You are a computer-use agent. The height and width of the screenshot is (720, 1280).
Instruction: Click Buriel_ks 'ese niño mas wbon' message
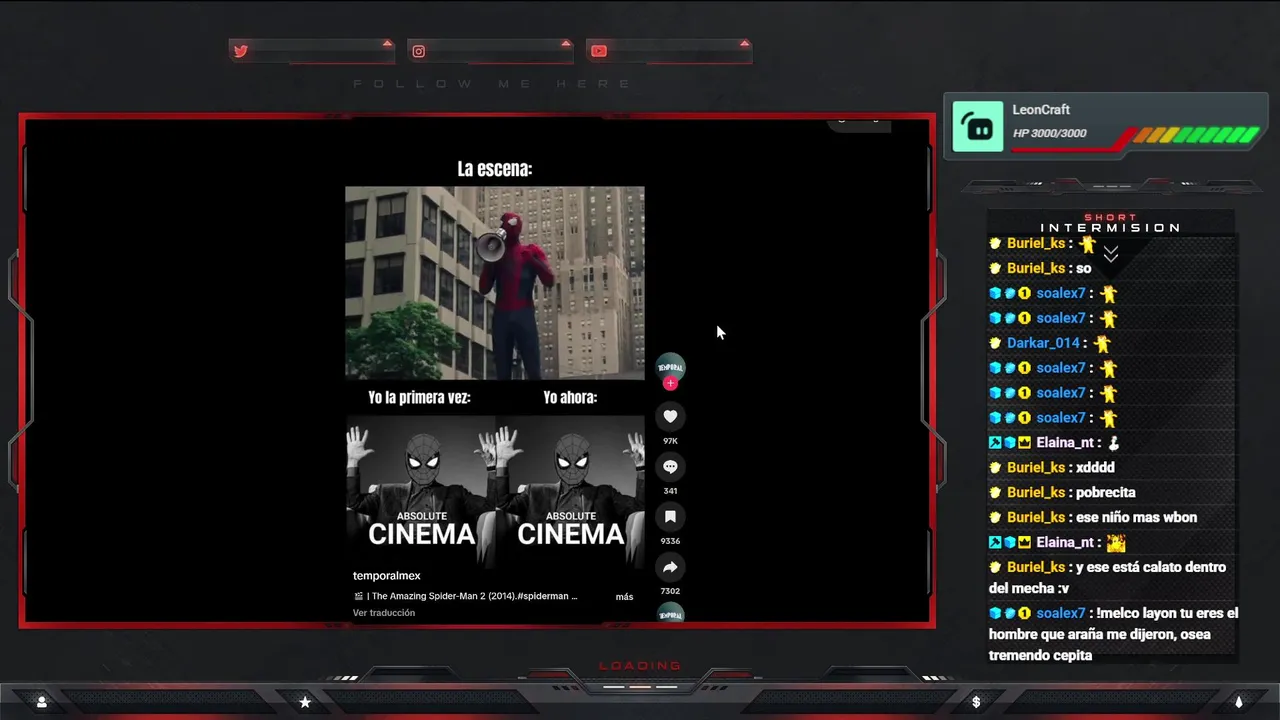point(1093,517)
